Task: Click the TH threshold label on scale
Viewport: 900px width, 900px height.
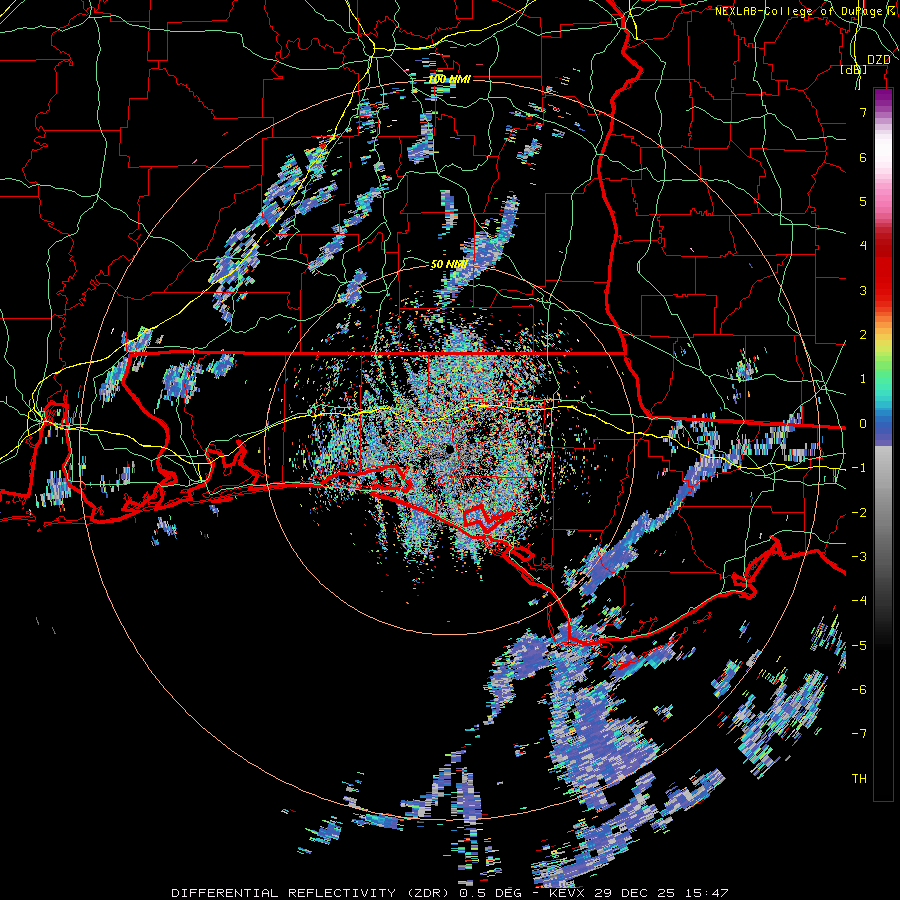Action: click(x=859, y=778)
